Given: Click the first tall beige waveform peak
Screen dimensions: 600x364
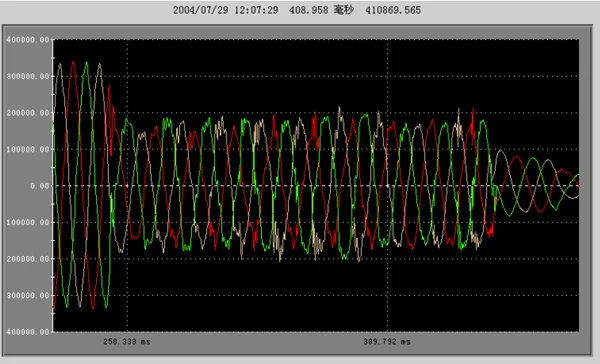Looking at the screenshot, I should (60, 65).
